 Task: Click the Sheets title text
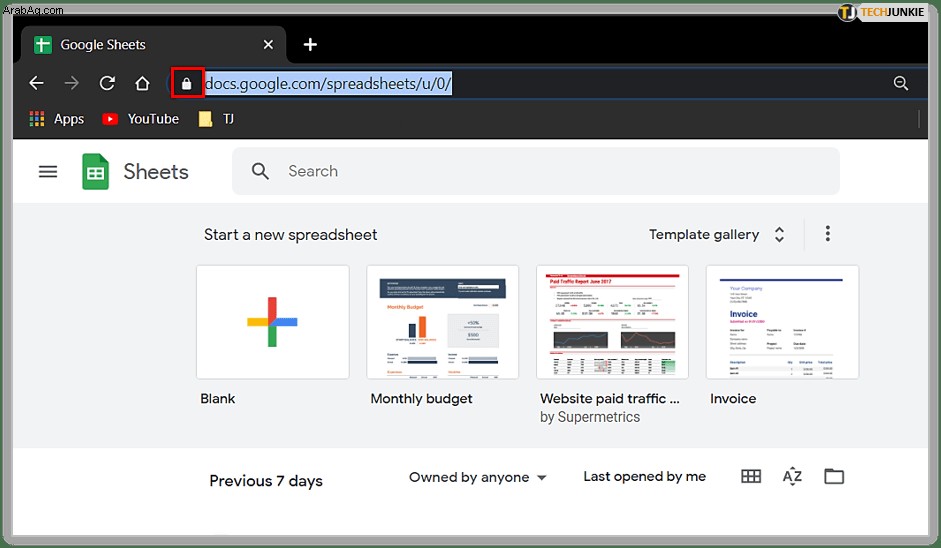tap(156, 172)
